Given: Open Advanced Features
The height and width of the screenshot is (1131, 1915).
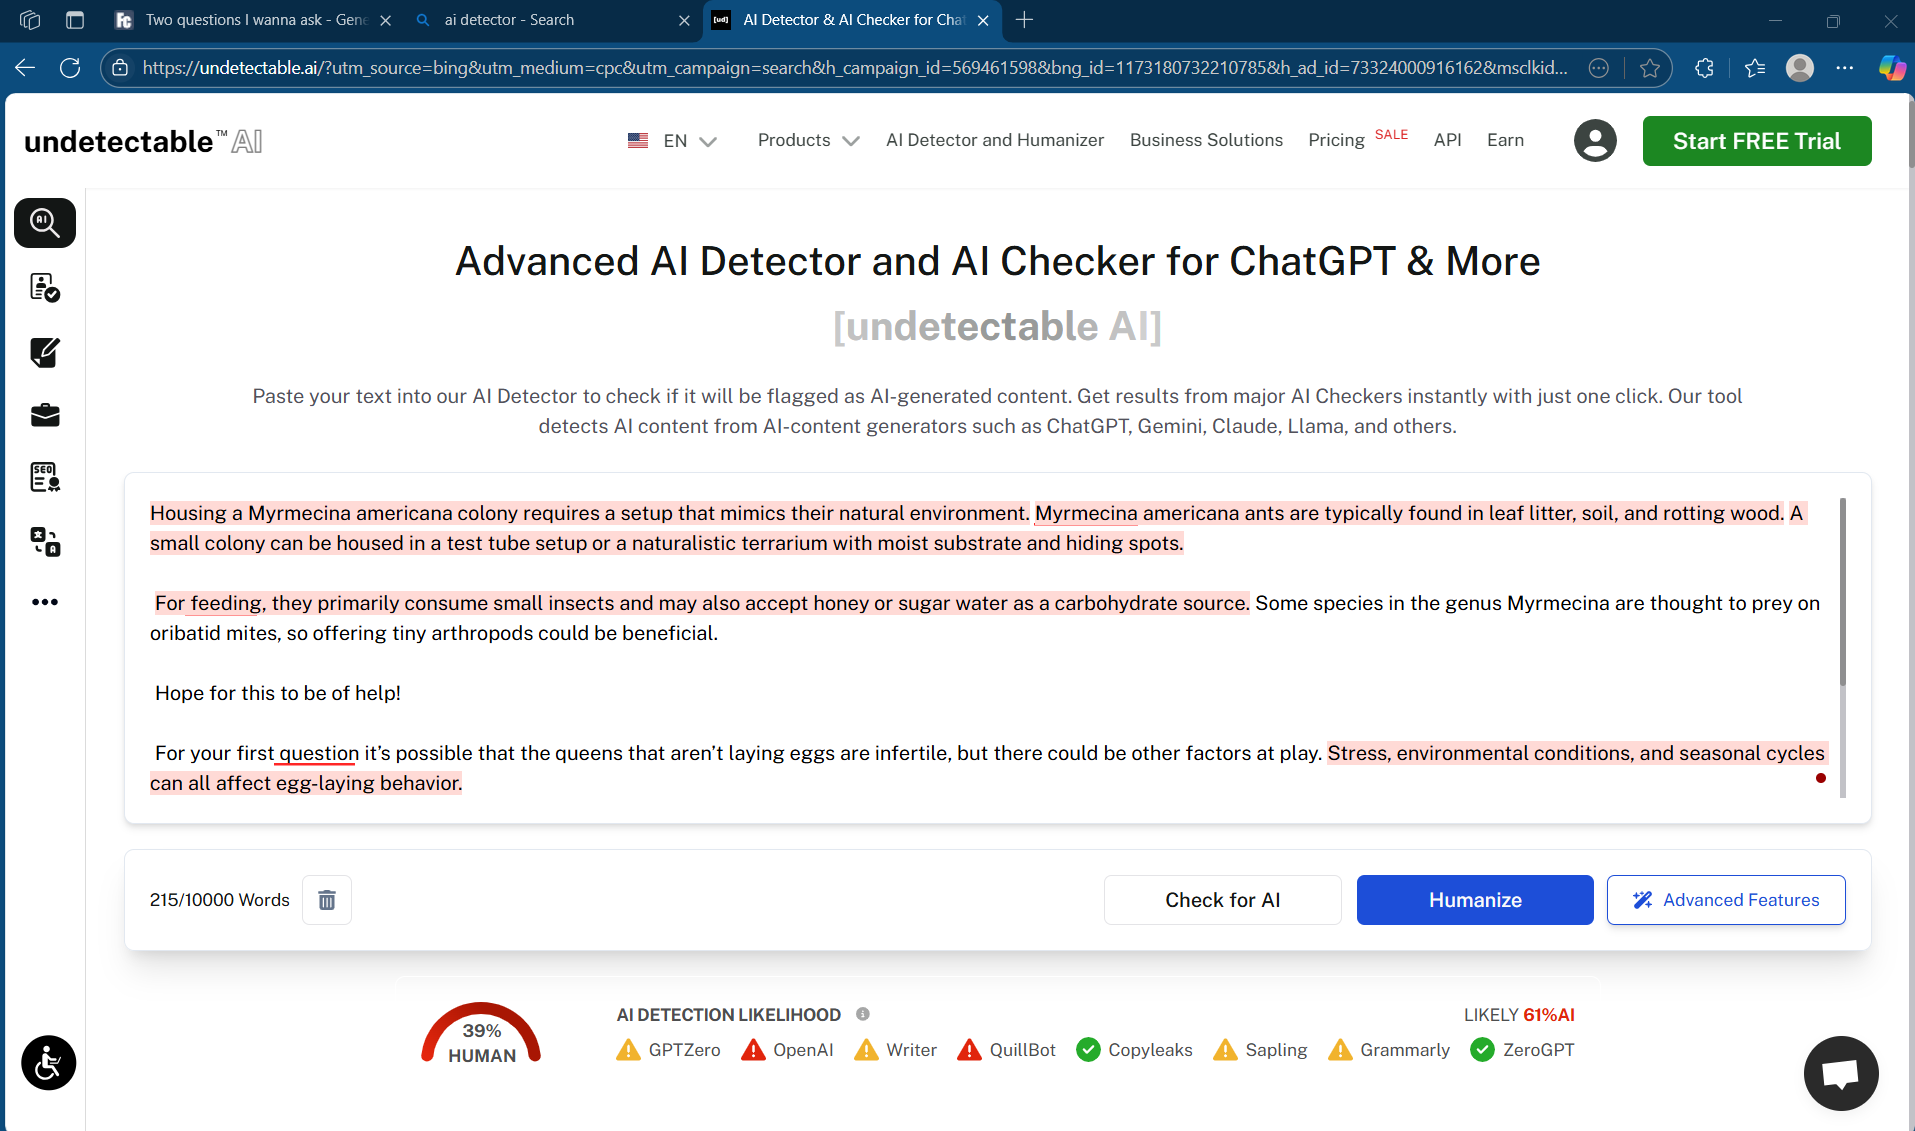Looking at the screenshot, I should [1726, 900].
